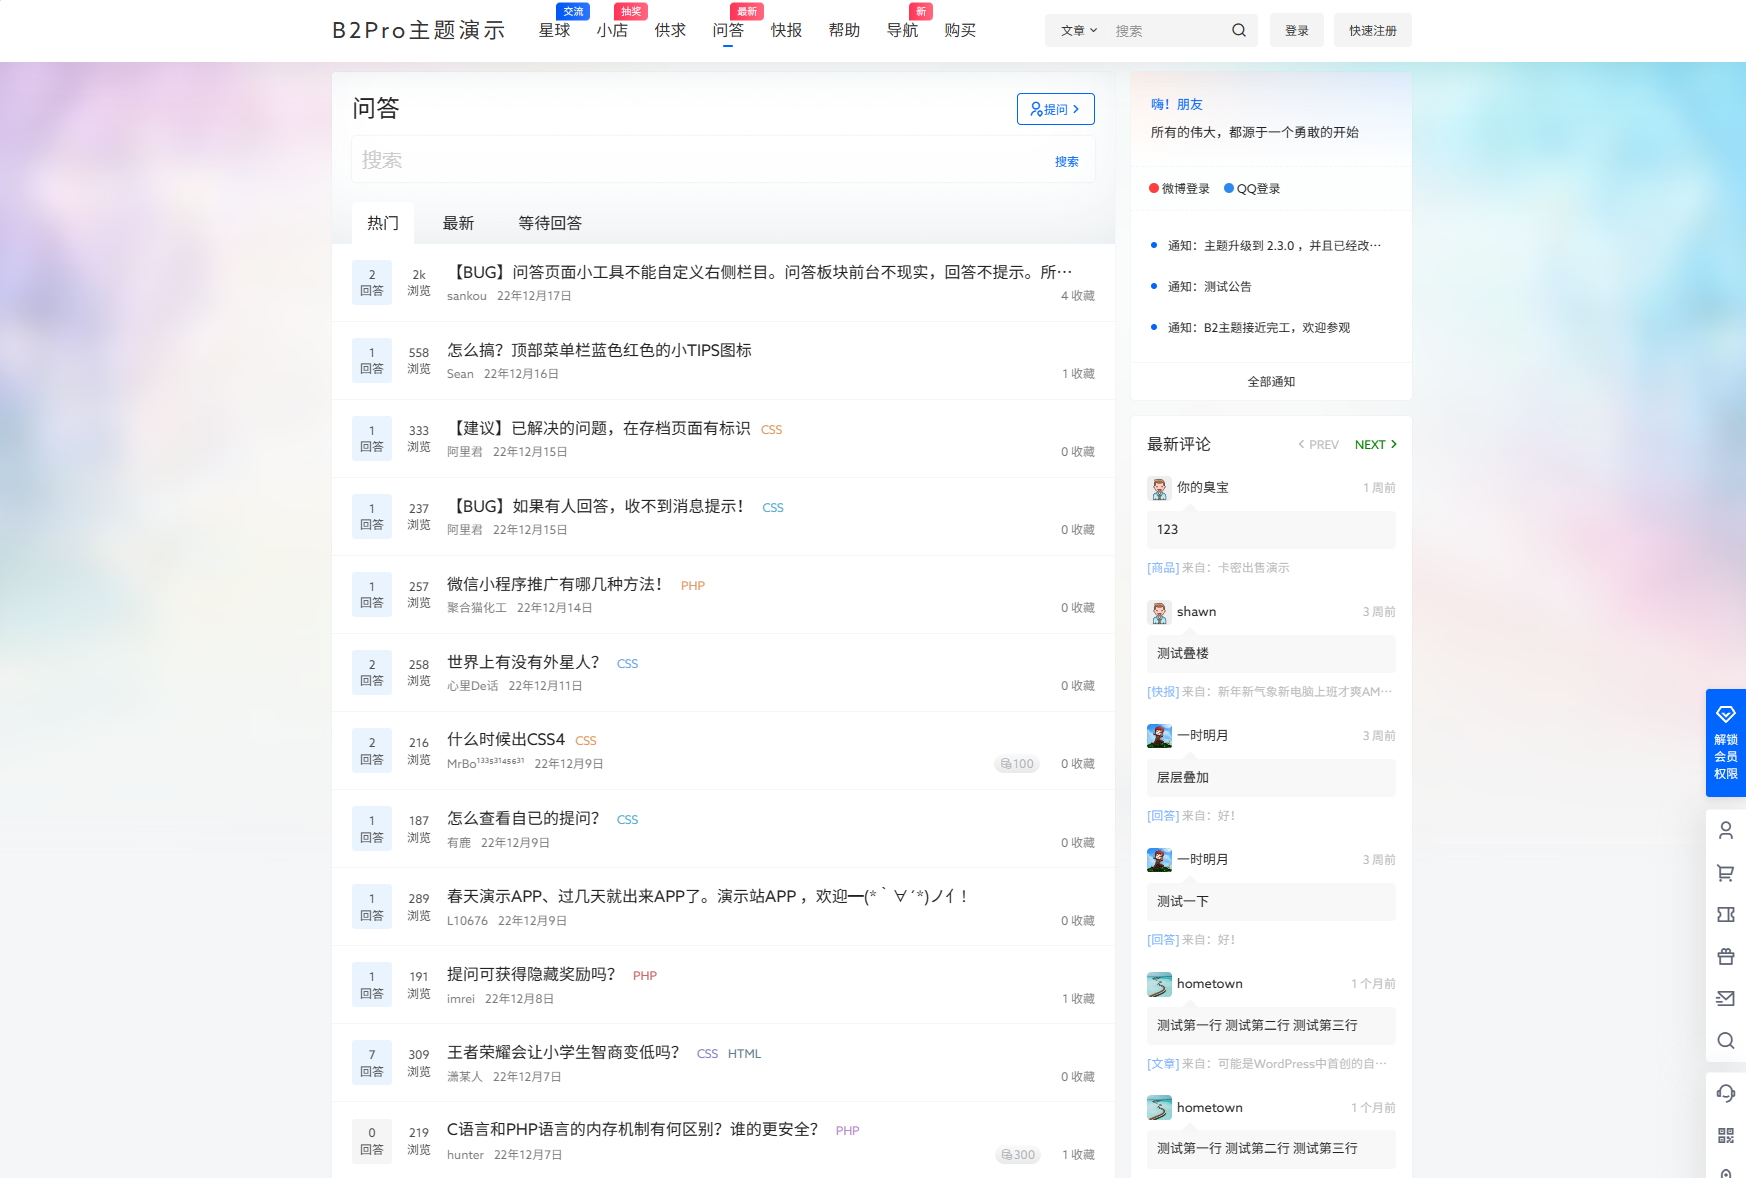Switch to the 等待回答 tab
The height and width of the screenshot is (1178, 1746).
click(549, 223)
